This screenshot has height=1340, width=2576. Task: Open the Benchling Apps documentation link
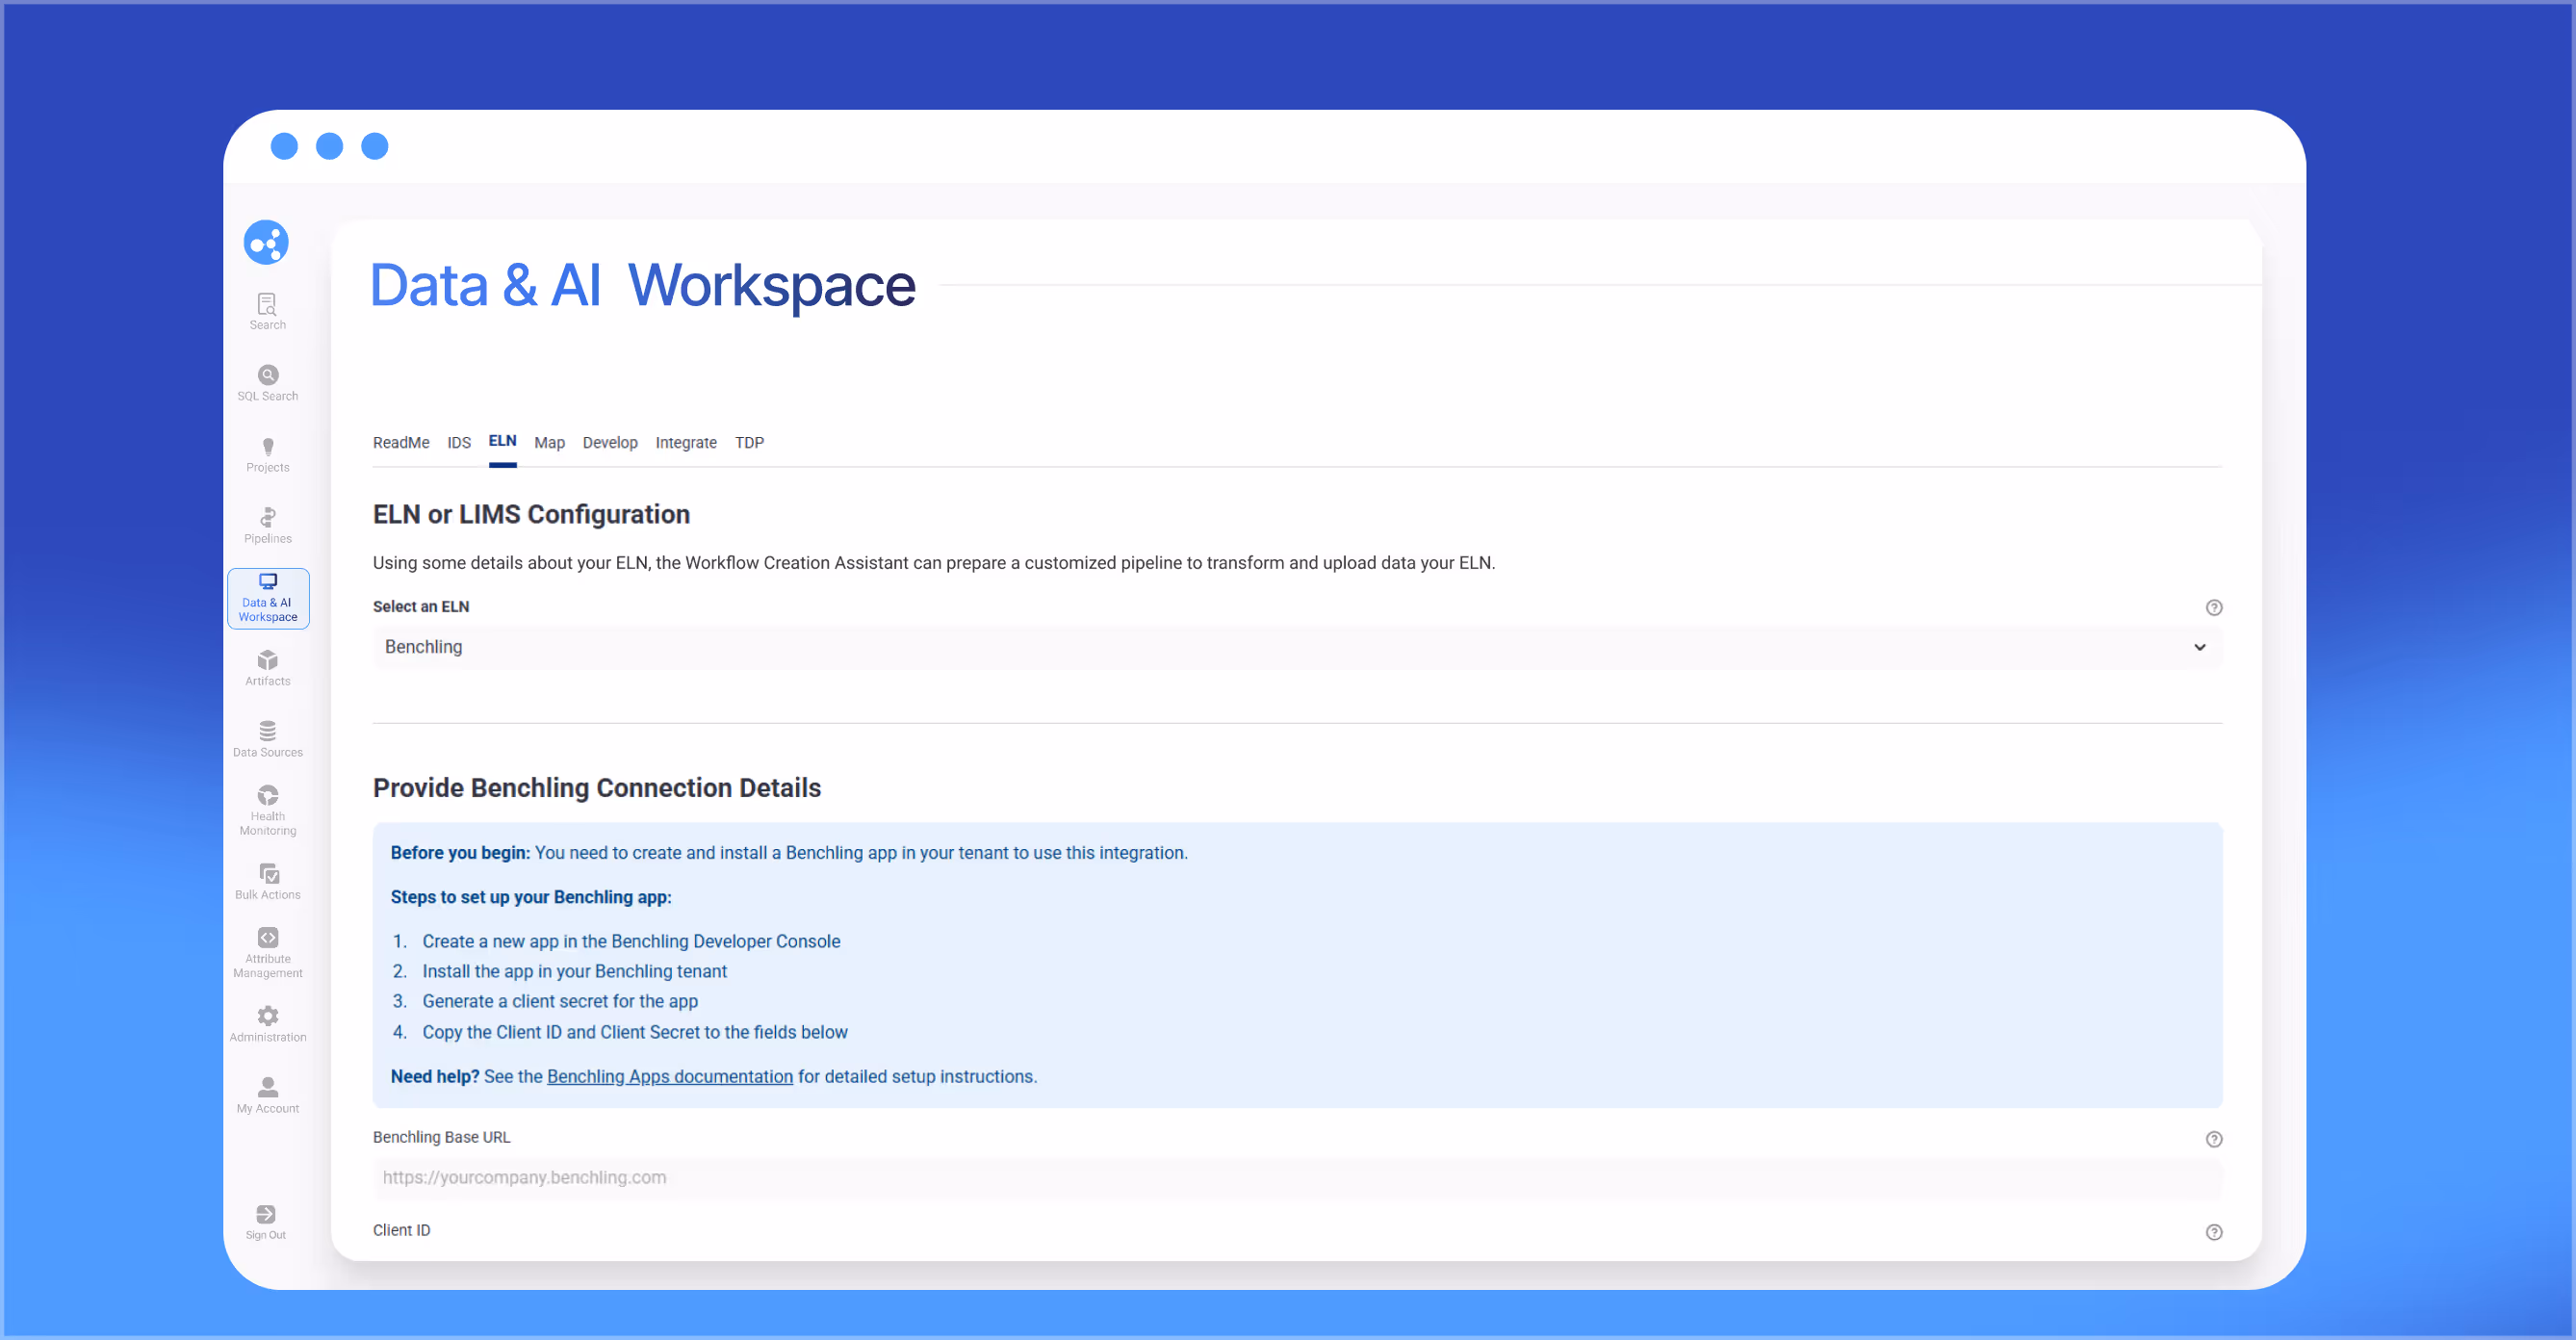pos(669,1076)
